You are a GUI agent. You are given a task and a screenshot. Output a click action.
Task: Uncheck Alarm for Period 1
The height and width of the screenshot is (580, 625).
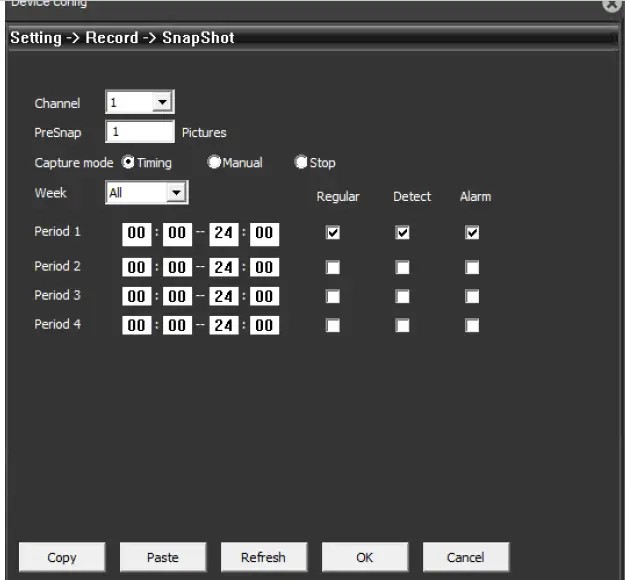coord(472,232)
